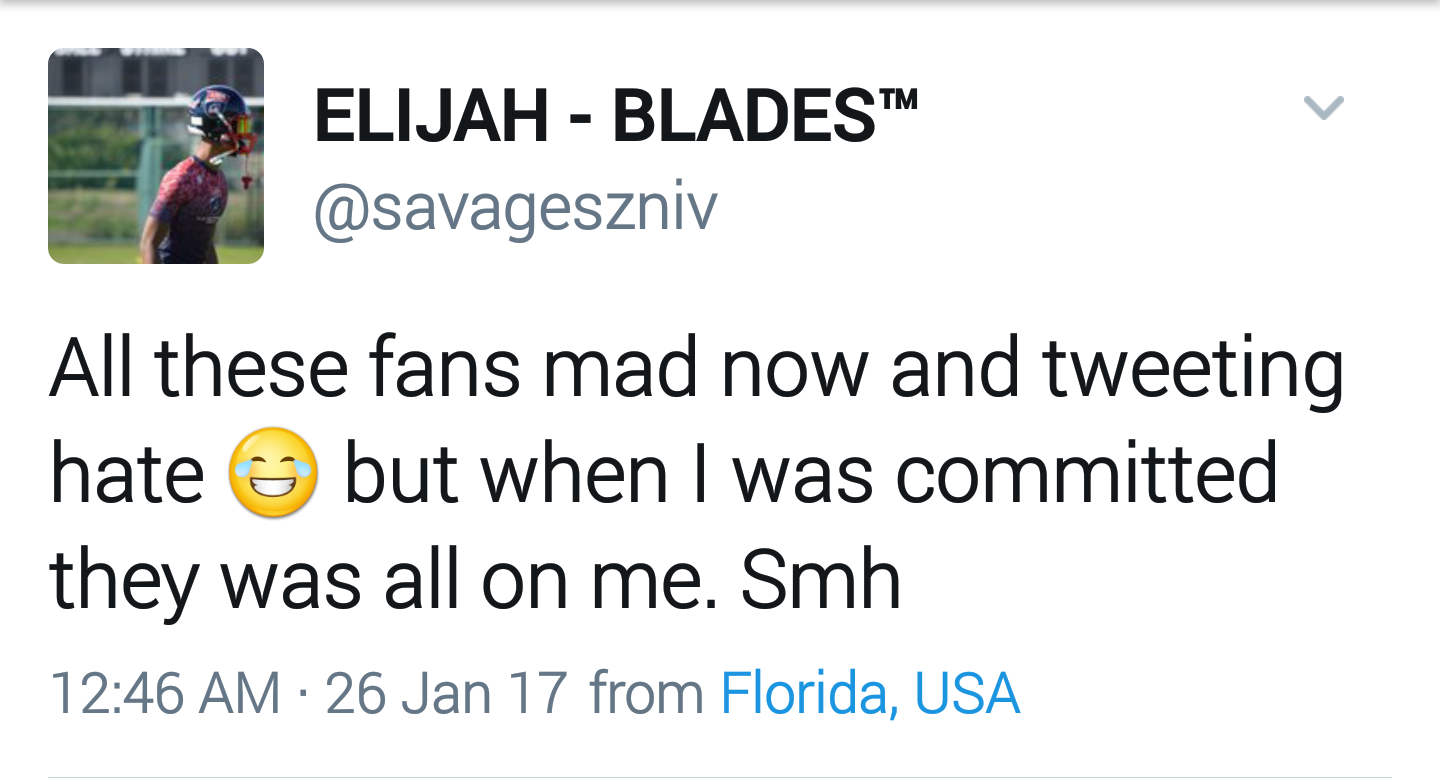The width and height of the screenshot is (1440, 778).
Task: Open the tweet options chevron menu
Action: [1323, 107]
